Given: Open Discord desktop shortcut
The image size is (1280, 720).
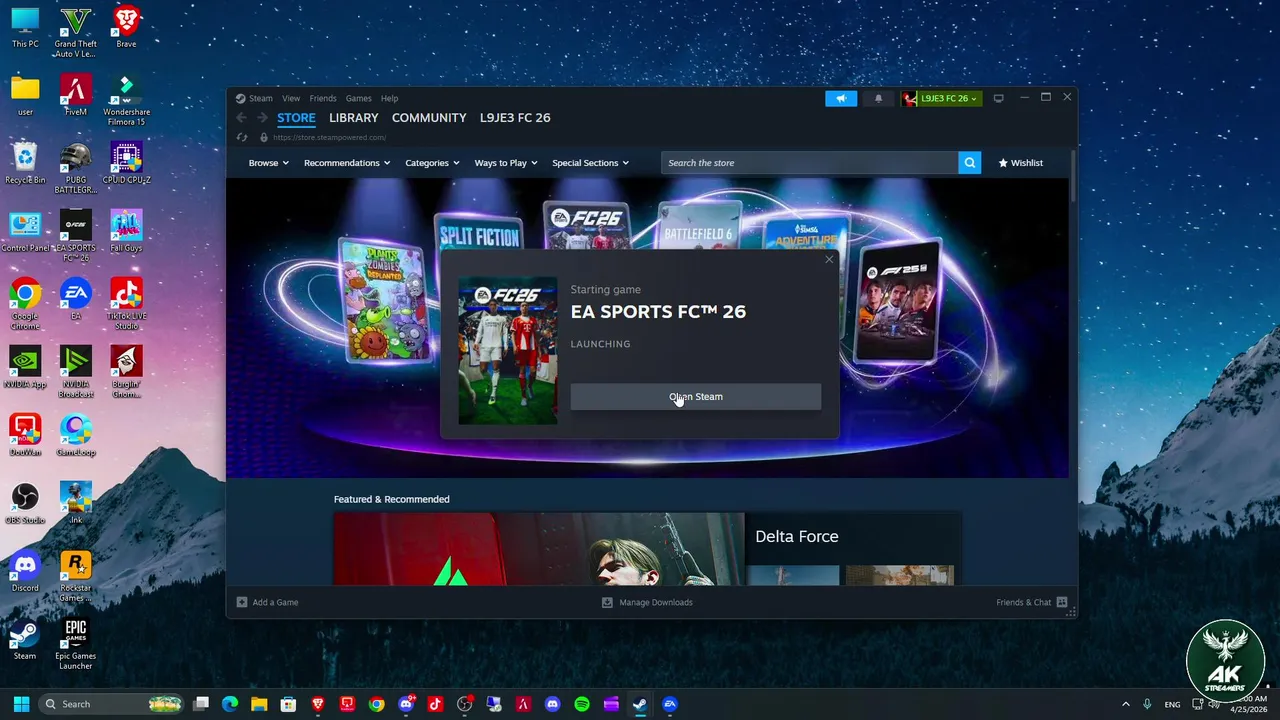Looking at the screenshot, I should (25, 571).
